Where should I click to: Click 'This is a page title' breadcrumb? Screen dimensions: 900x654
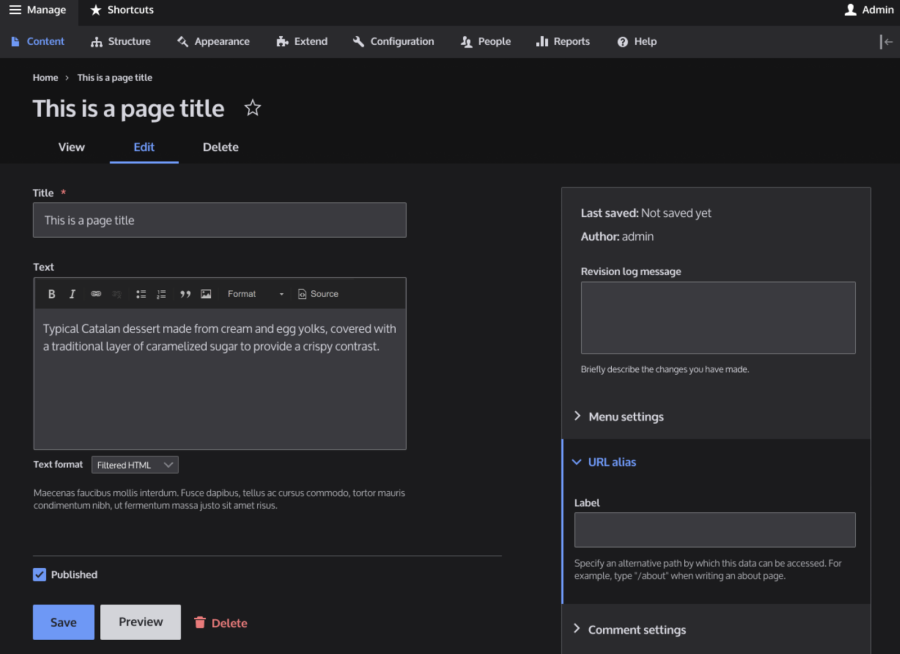click(115, 78)
